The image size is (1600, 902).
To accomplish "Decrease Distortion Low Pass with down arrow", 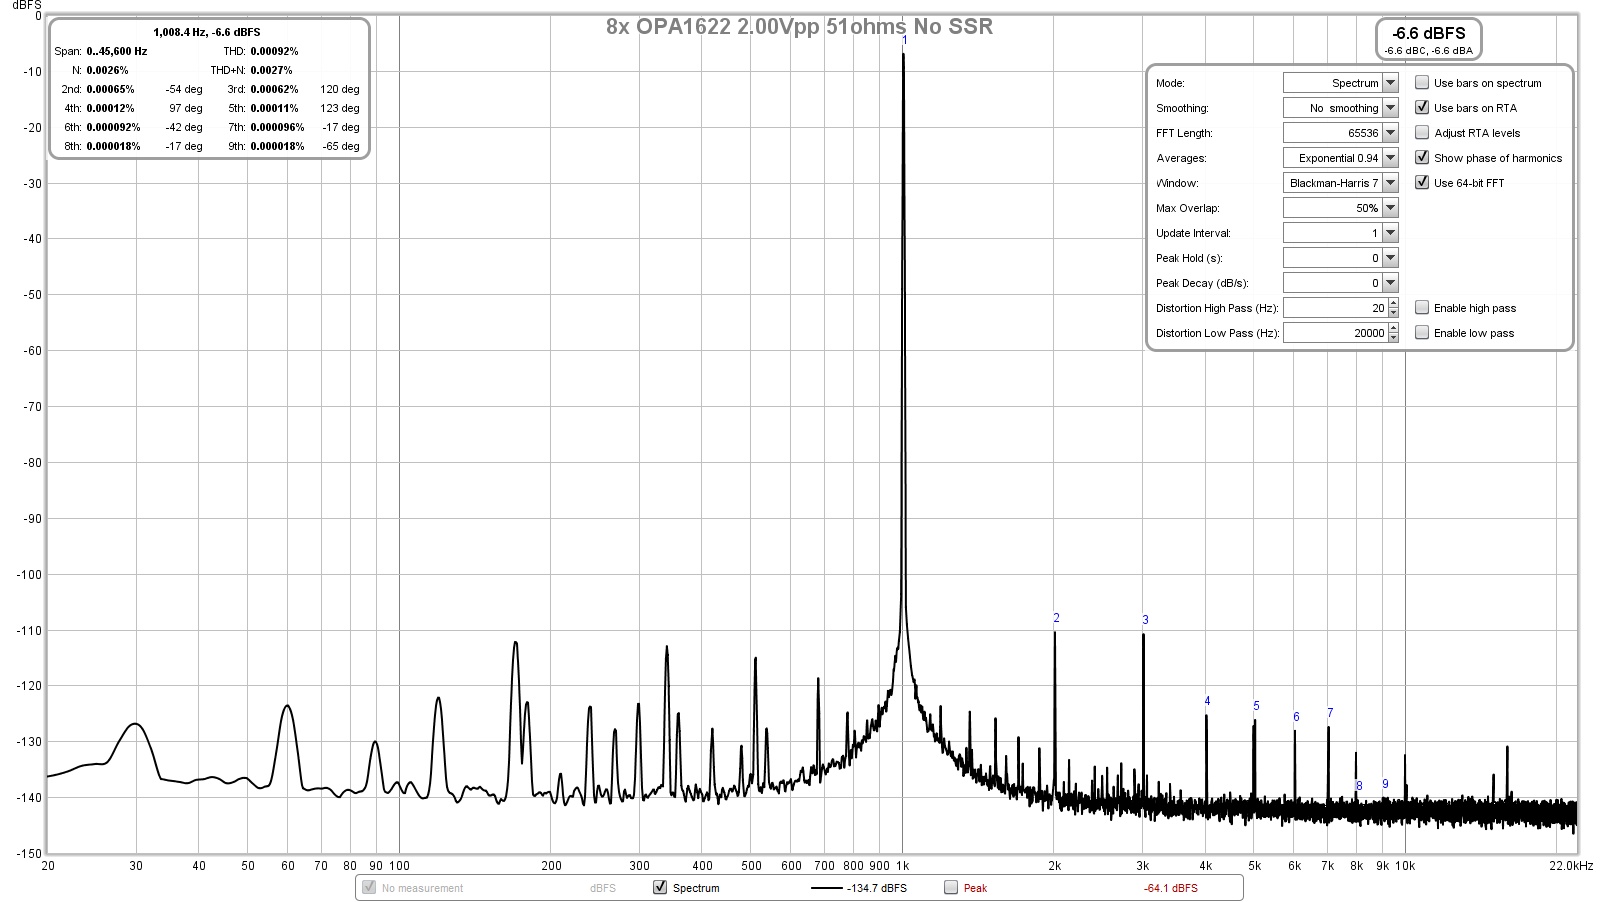I will click(1393, 338).
